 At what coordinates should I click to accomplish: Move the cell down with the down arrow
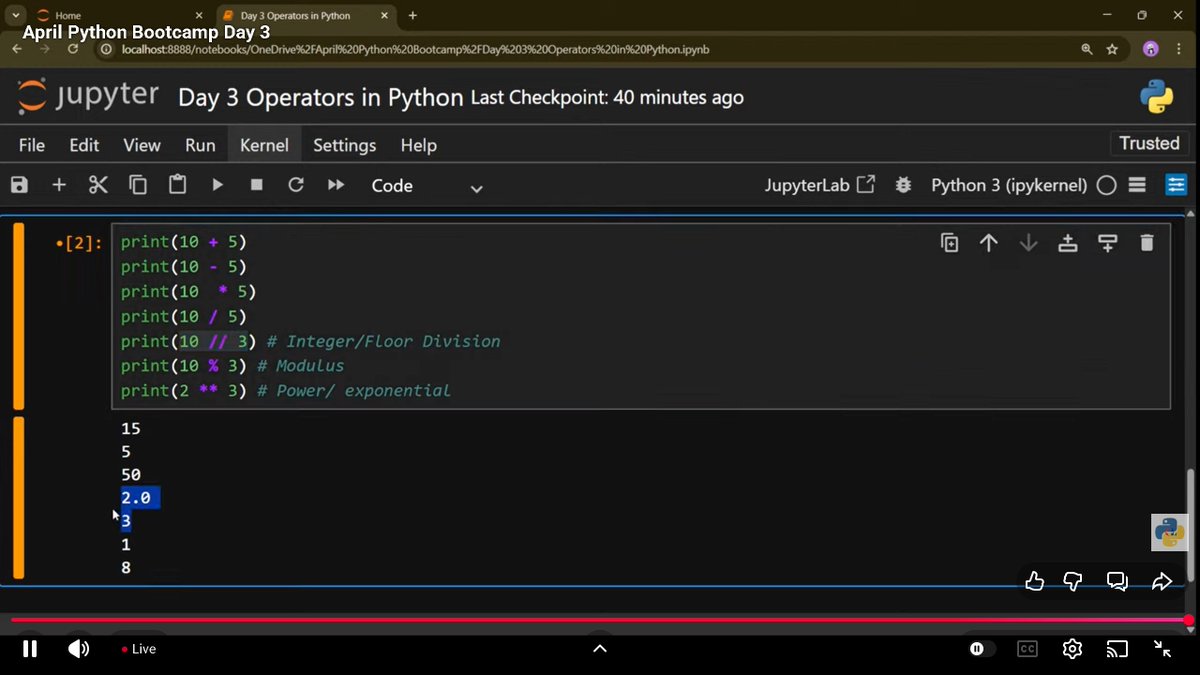1028,242
